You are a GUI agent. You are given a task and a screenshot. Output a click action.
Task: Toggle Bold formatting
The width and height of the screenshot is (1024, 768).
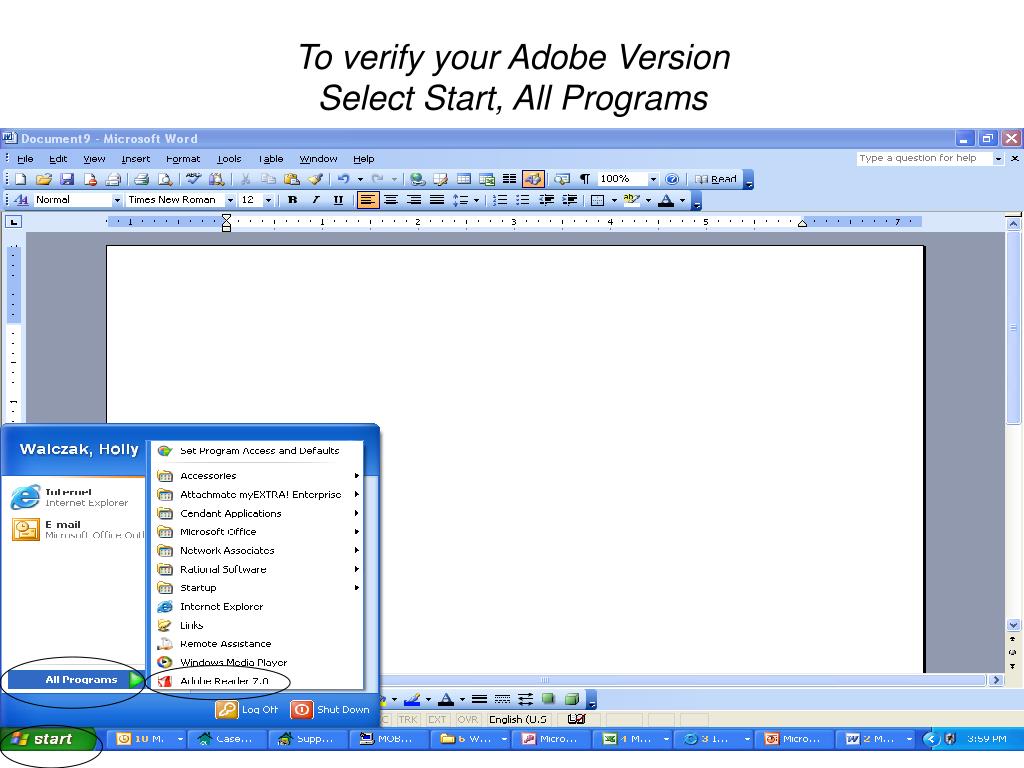[293, 200]
